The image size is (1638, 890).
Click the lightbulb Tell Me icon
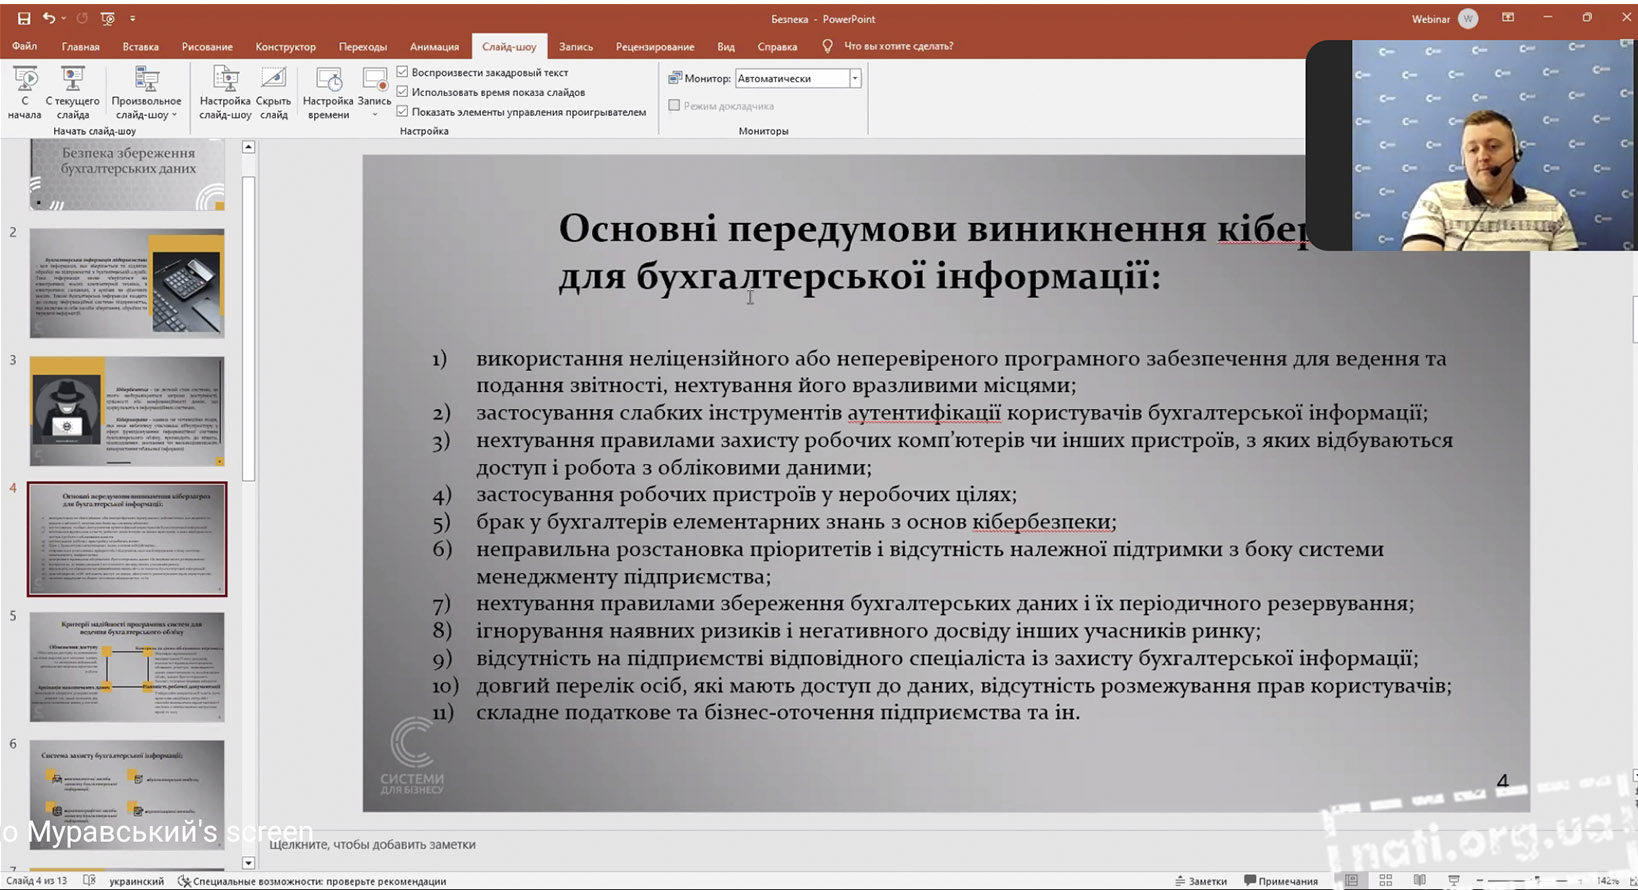(827, 46)
